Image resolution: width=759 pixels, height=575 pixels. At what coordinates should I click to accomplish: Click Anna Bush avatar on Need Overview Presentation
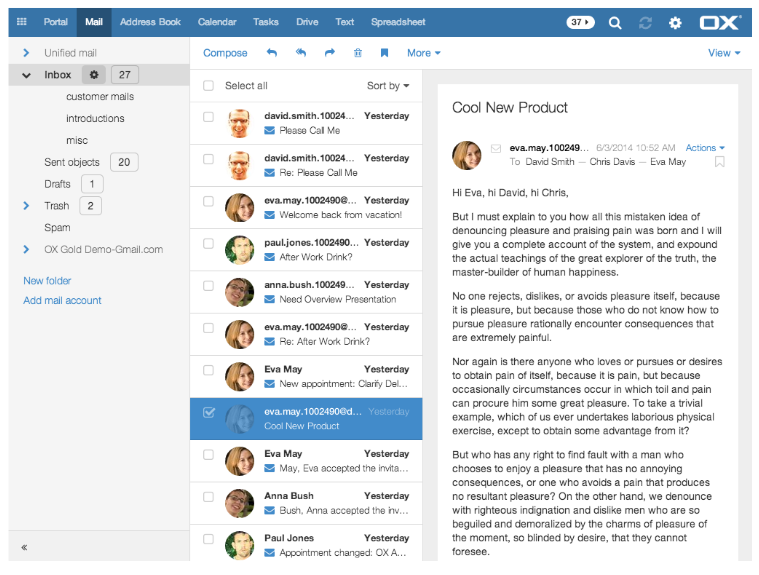click(240, 292)
